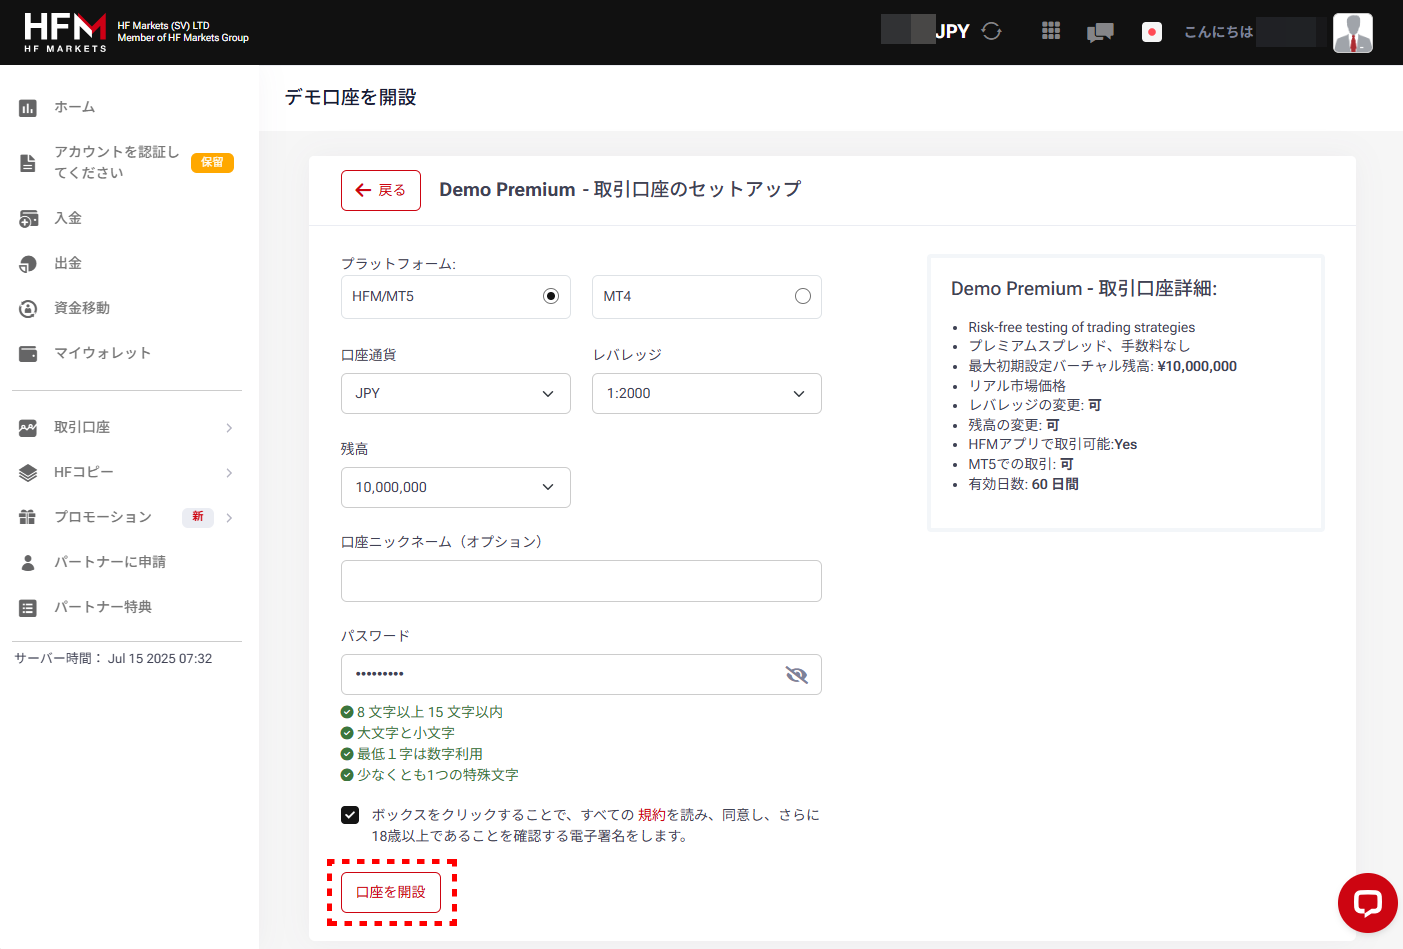The height and width of the screenshot is (949, 1403).
Task: Open the user profile avatar
Action: click(x=1353, y=32)
